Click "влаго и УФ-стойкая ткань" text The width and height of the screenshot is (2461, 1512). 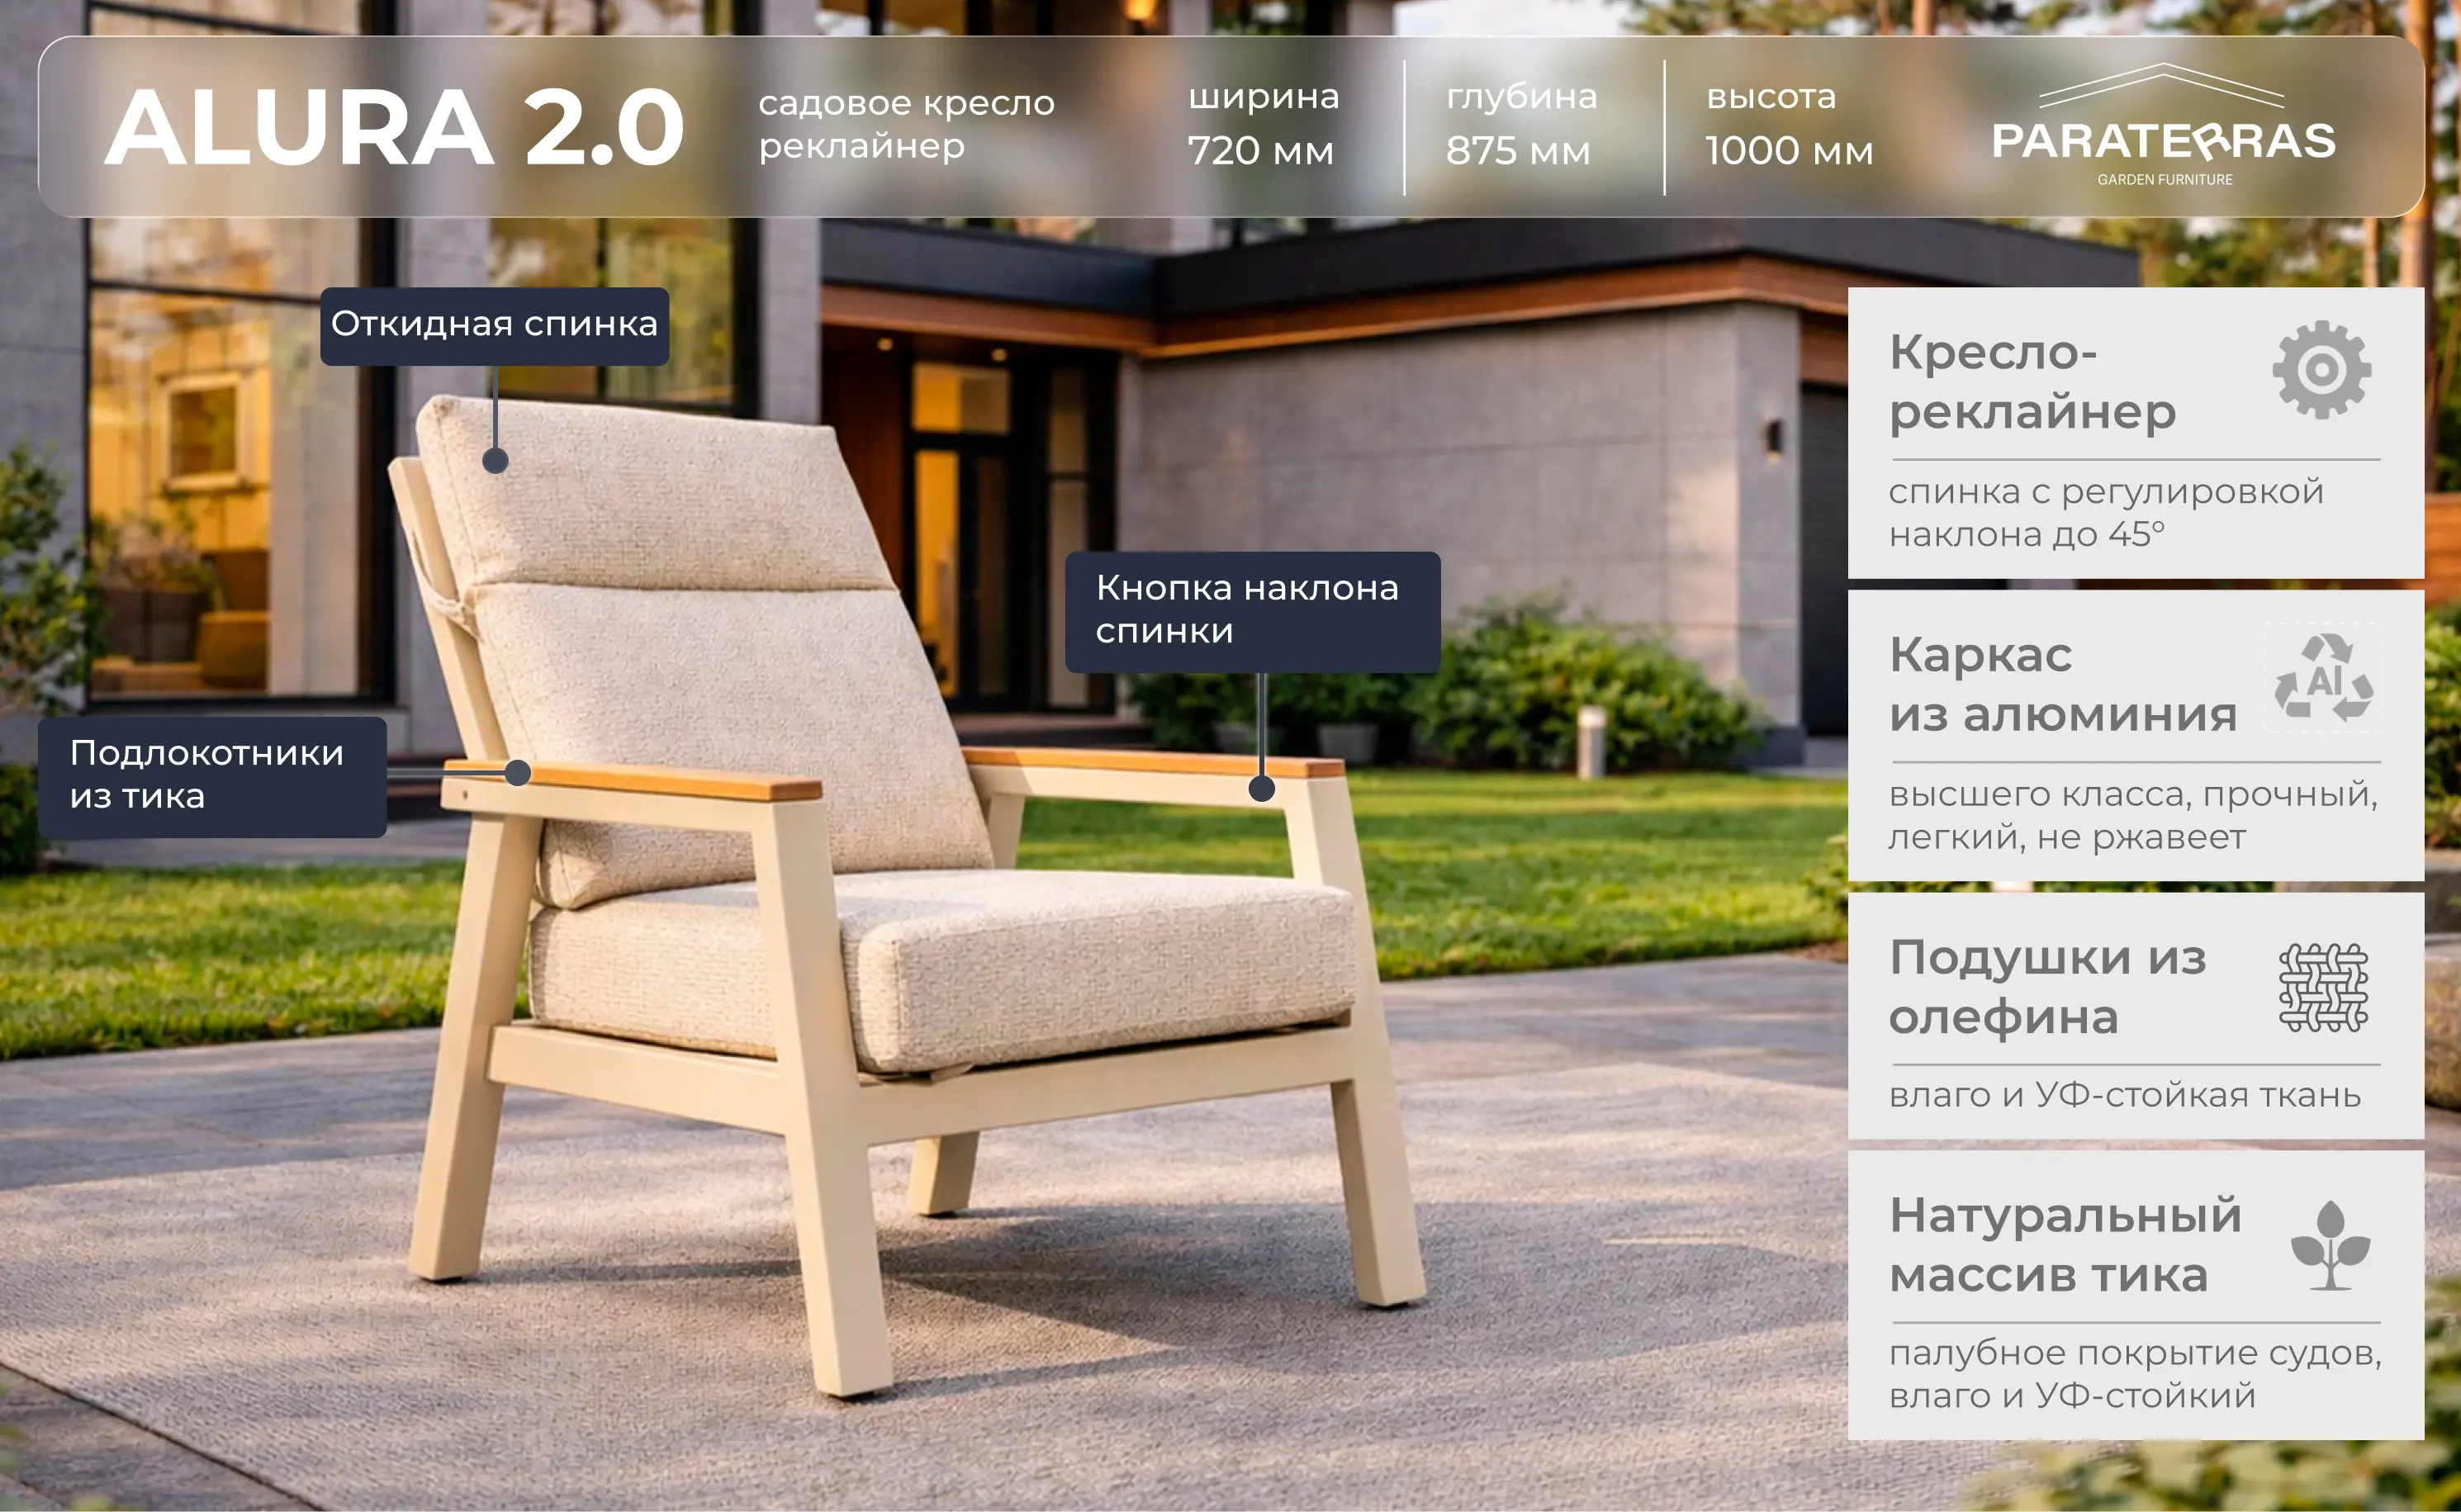(x=2124, y=1095)
